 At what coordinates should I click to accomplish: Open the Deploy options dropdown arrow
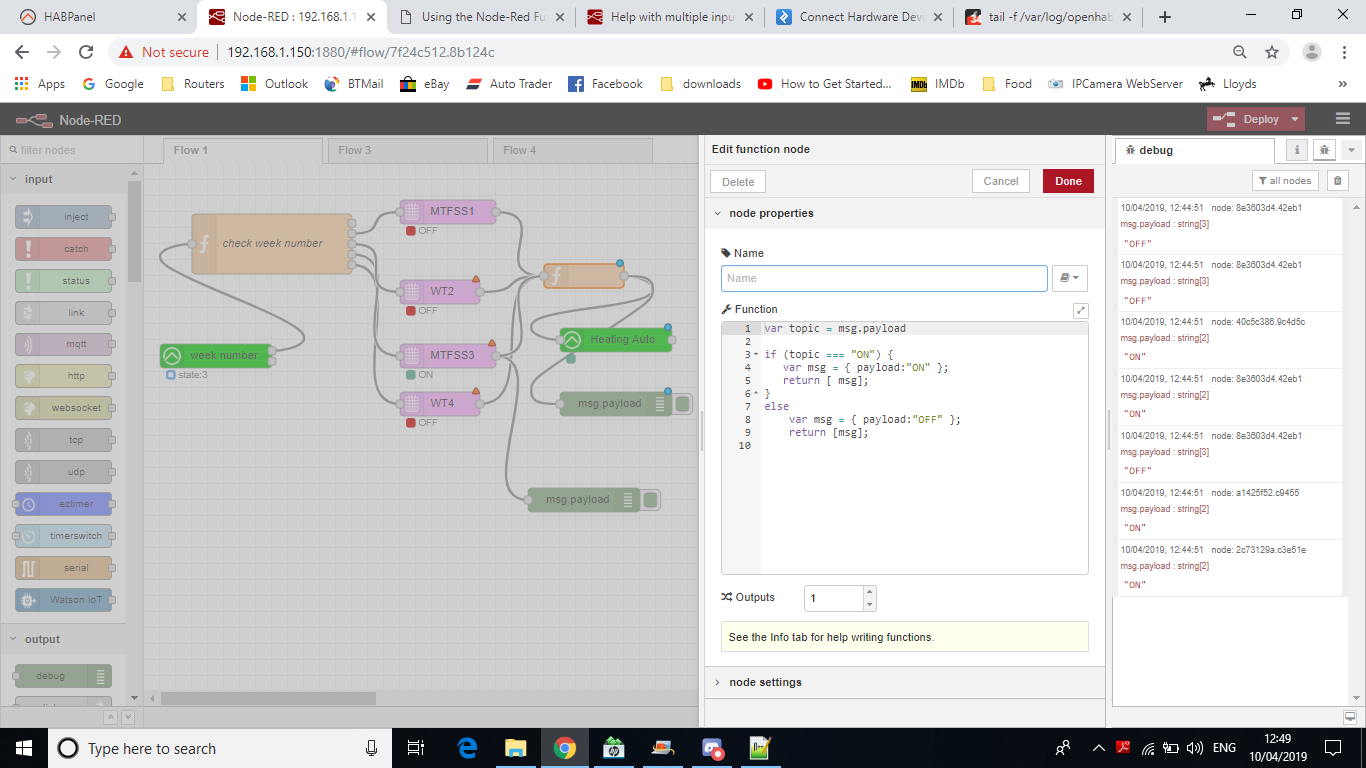pos(1295,119)
